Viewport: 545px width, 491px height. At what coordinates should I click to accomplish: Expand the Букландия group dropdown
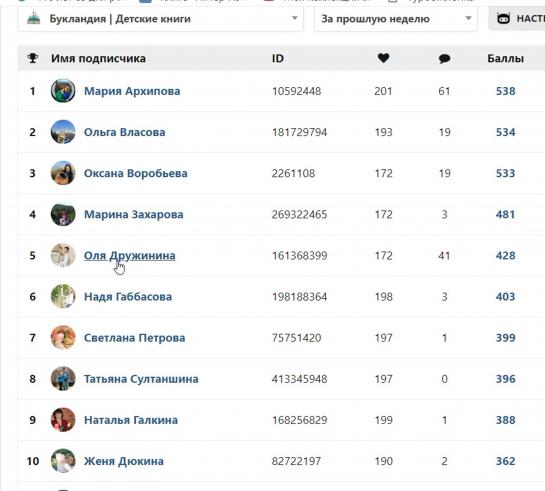(x=160, y=18)
